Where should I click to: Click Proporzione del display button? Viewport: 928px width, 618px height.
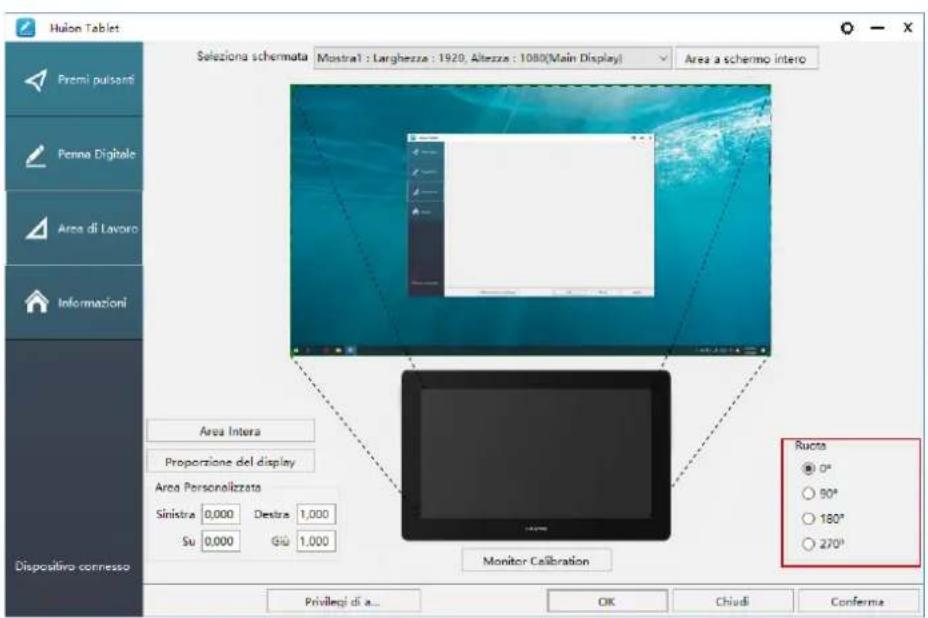pyautogui.click(x=230, y=462)
